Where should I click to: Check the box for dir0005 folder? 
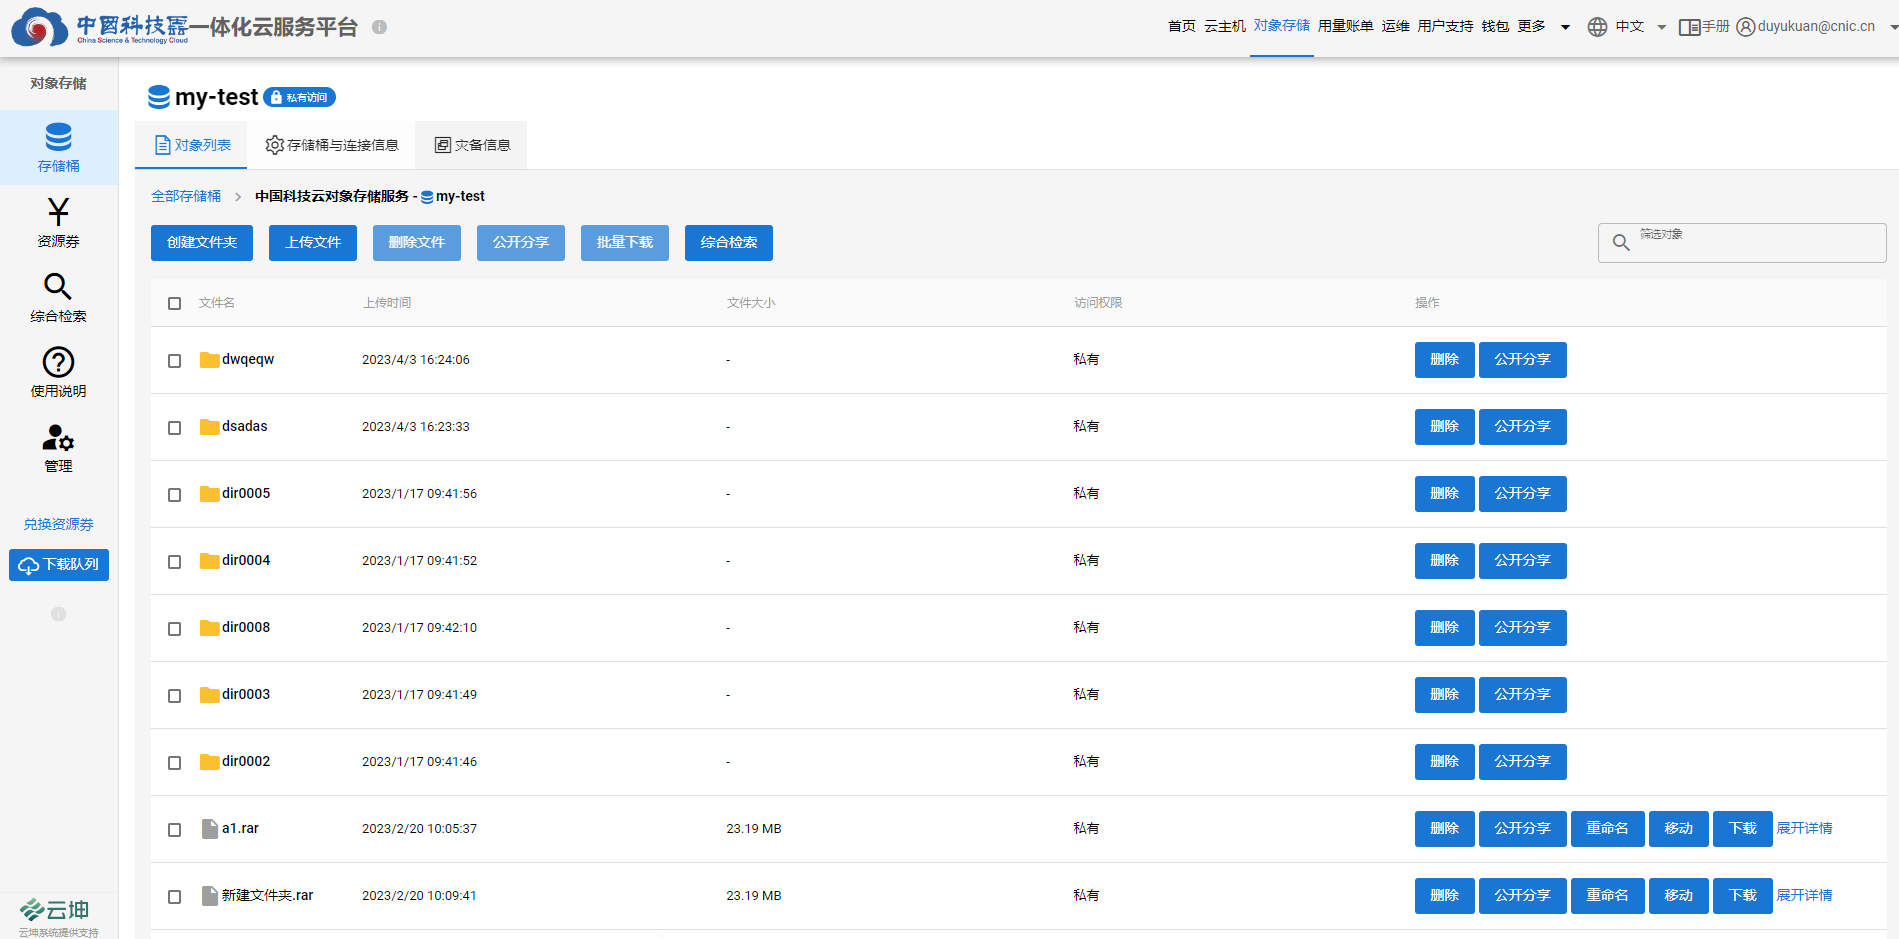tap(175, 494)
